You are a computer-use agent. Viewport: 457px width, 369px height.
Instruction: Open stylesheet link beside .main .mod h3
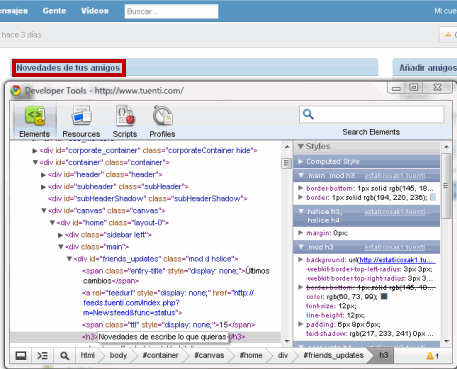click(398, 176)
